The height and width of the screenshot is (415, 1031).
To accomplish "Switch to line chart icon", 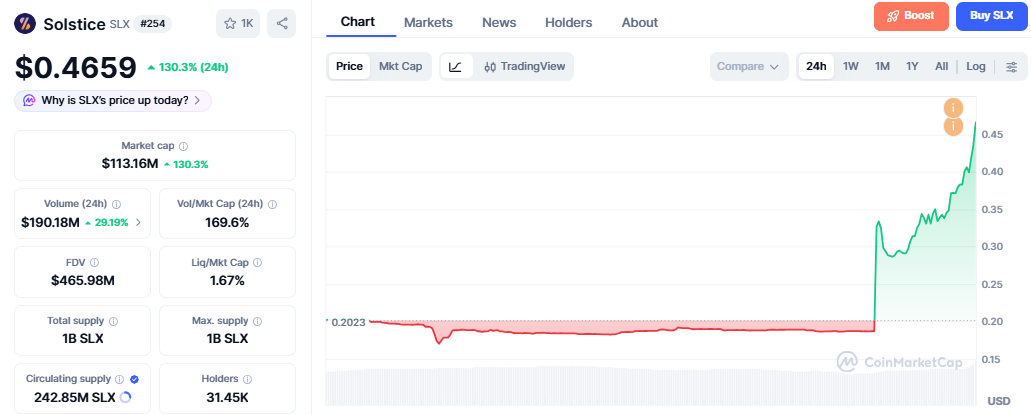I will click(x=456, y=66).
